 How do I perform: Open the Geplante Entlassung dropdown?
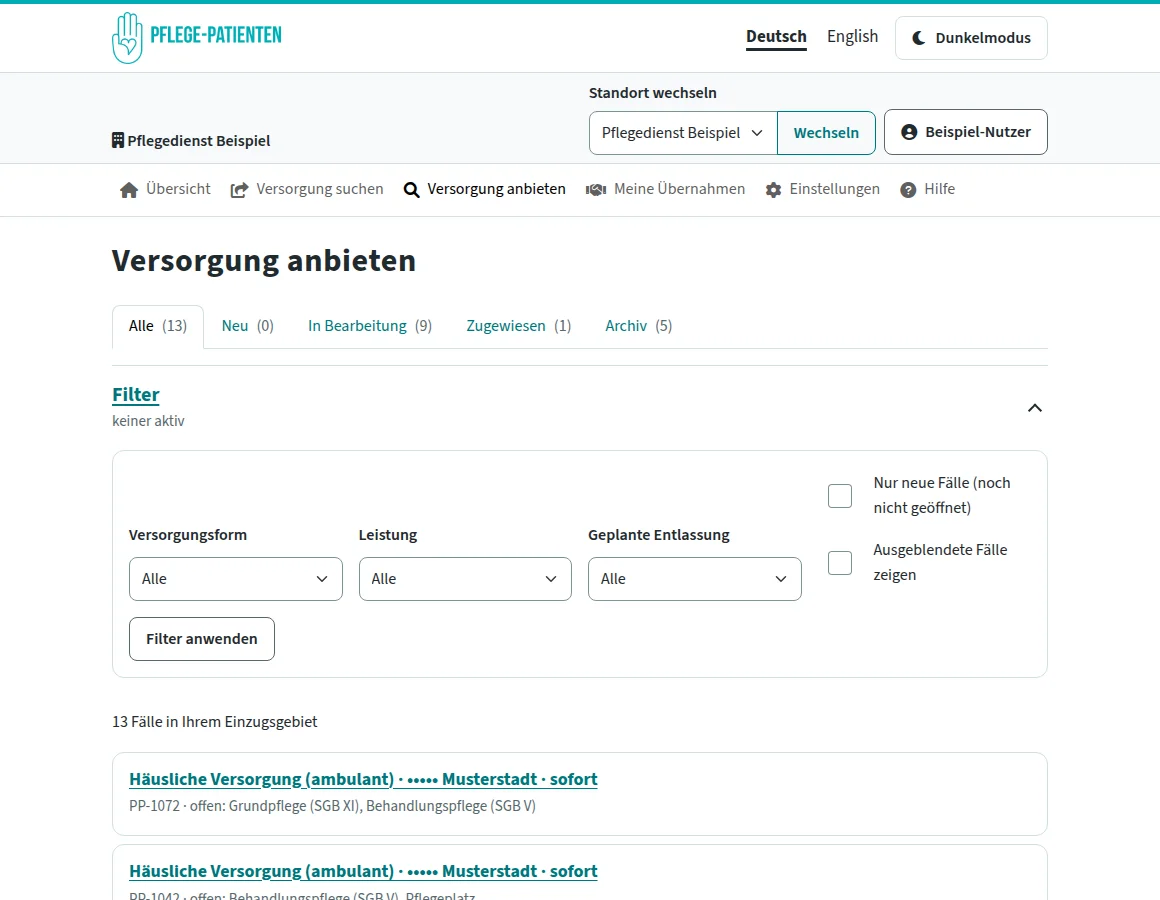[695, 579]
